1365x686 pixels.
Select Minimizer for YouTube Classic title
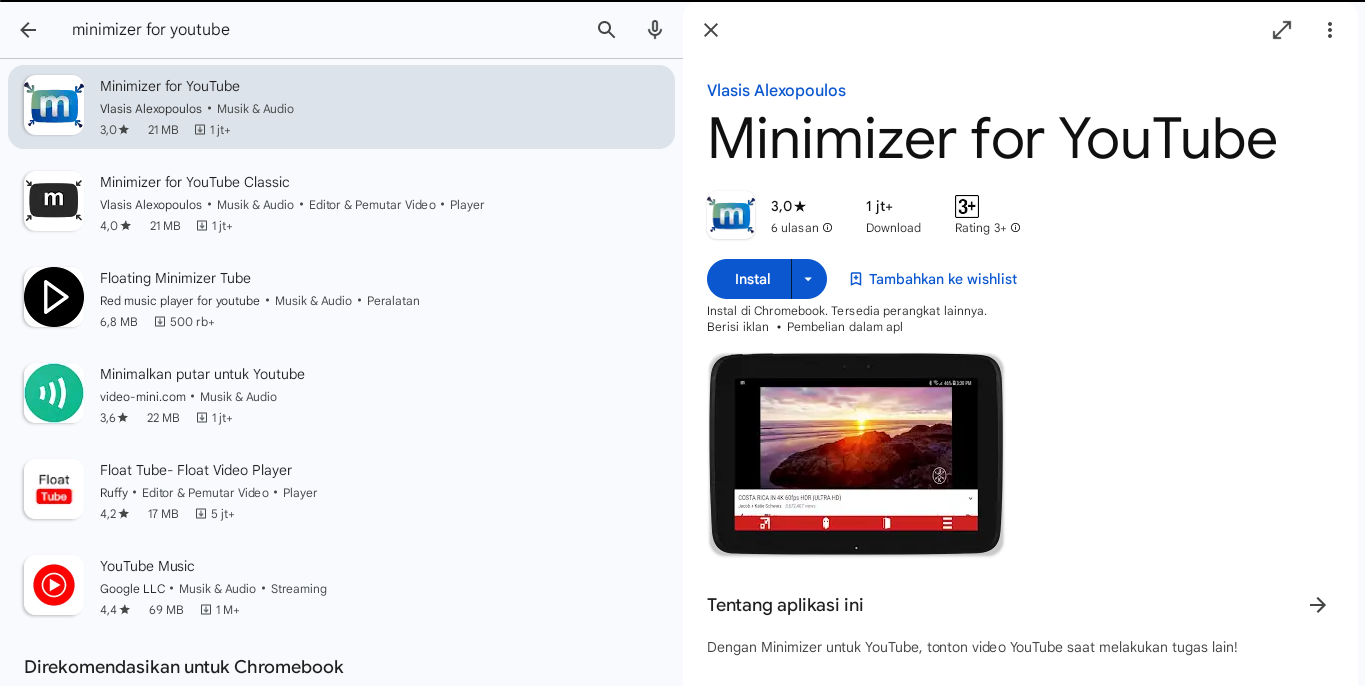(195, 182)
